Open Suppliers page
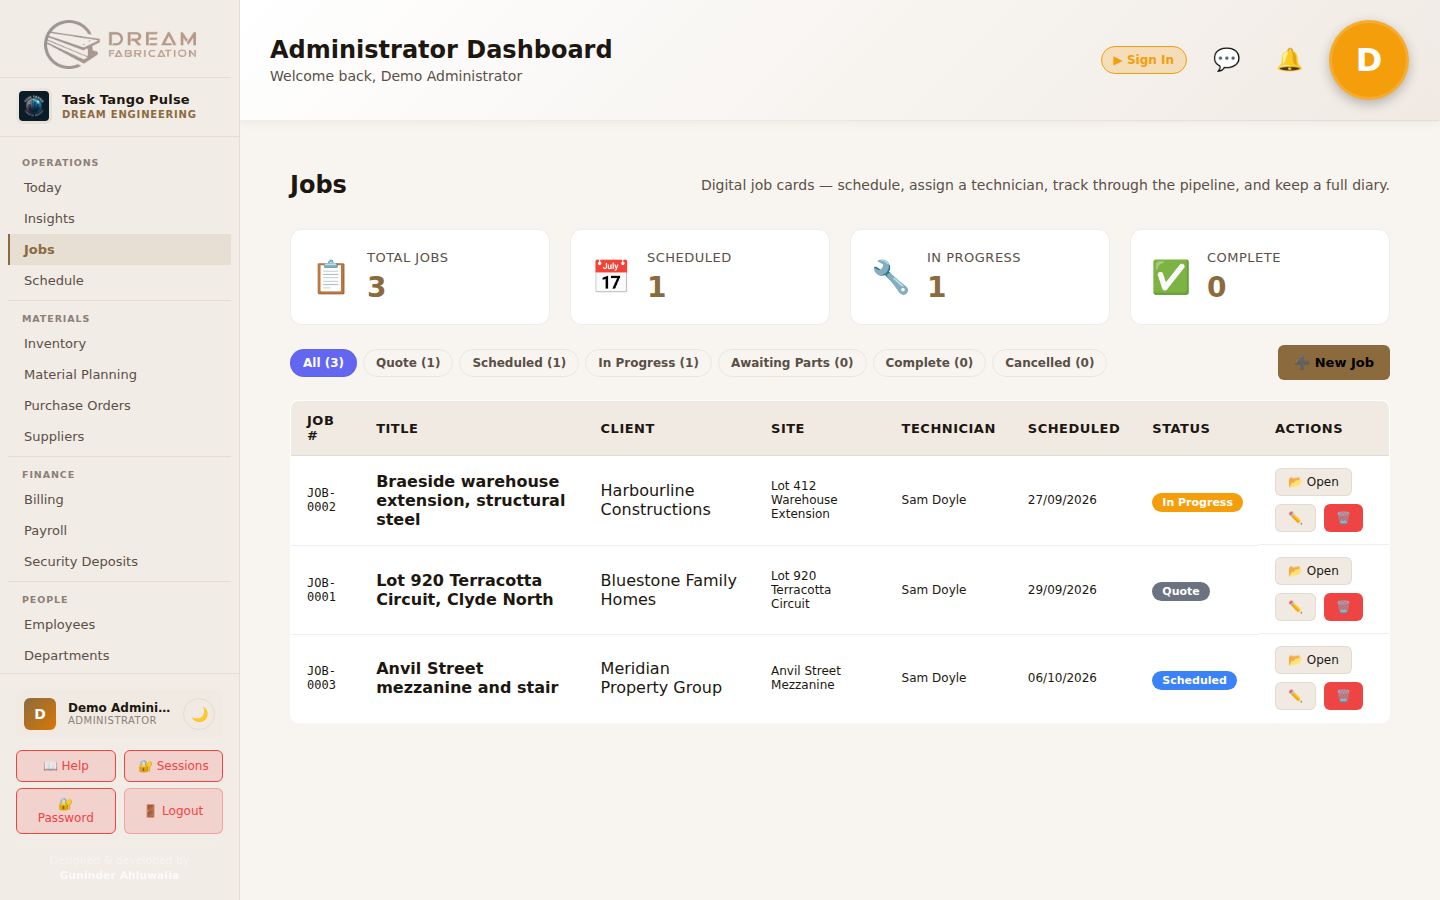This screenshot has width=1440, height=900. [119, 437]
